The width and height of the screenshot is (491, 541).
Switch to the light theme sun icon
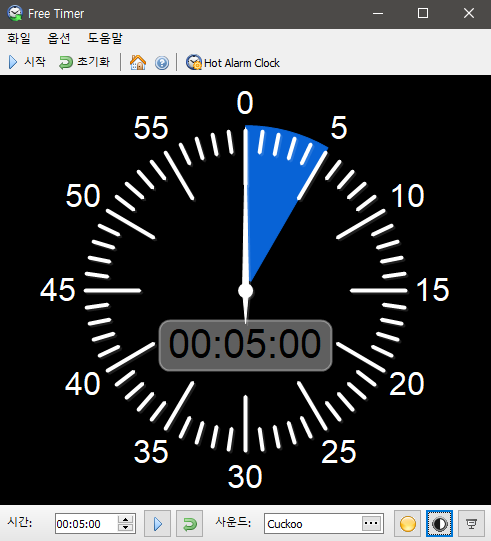(x=407, y=524)
